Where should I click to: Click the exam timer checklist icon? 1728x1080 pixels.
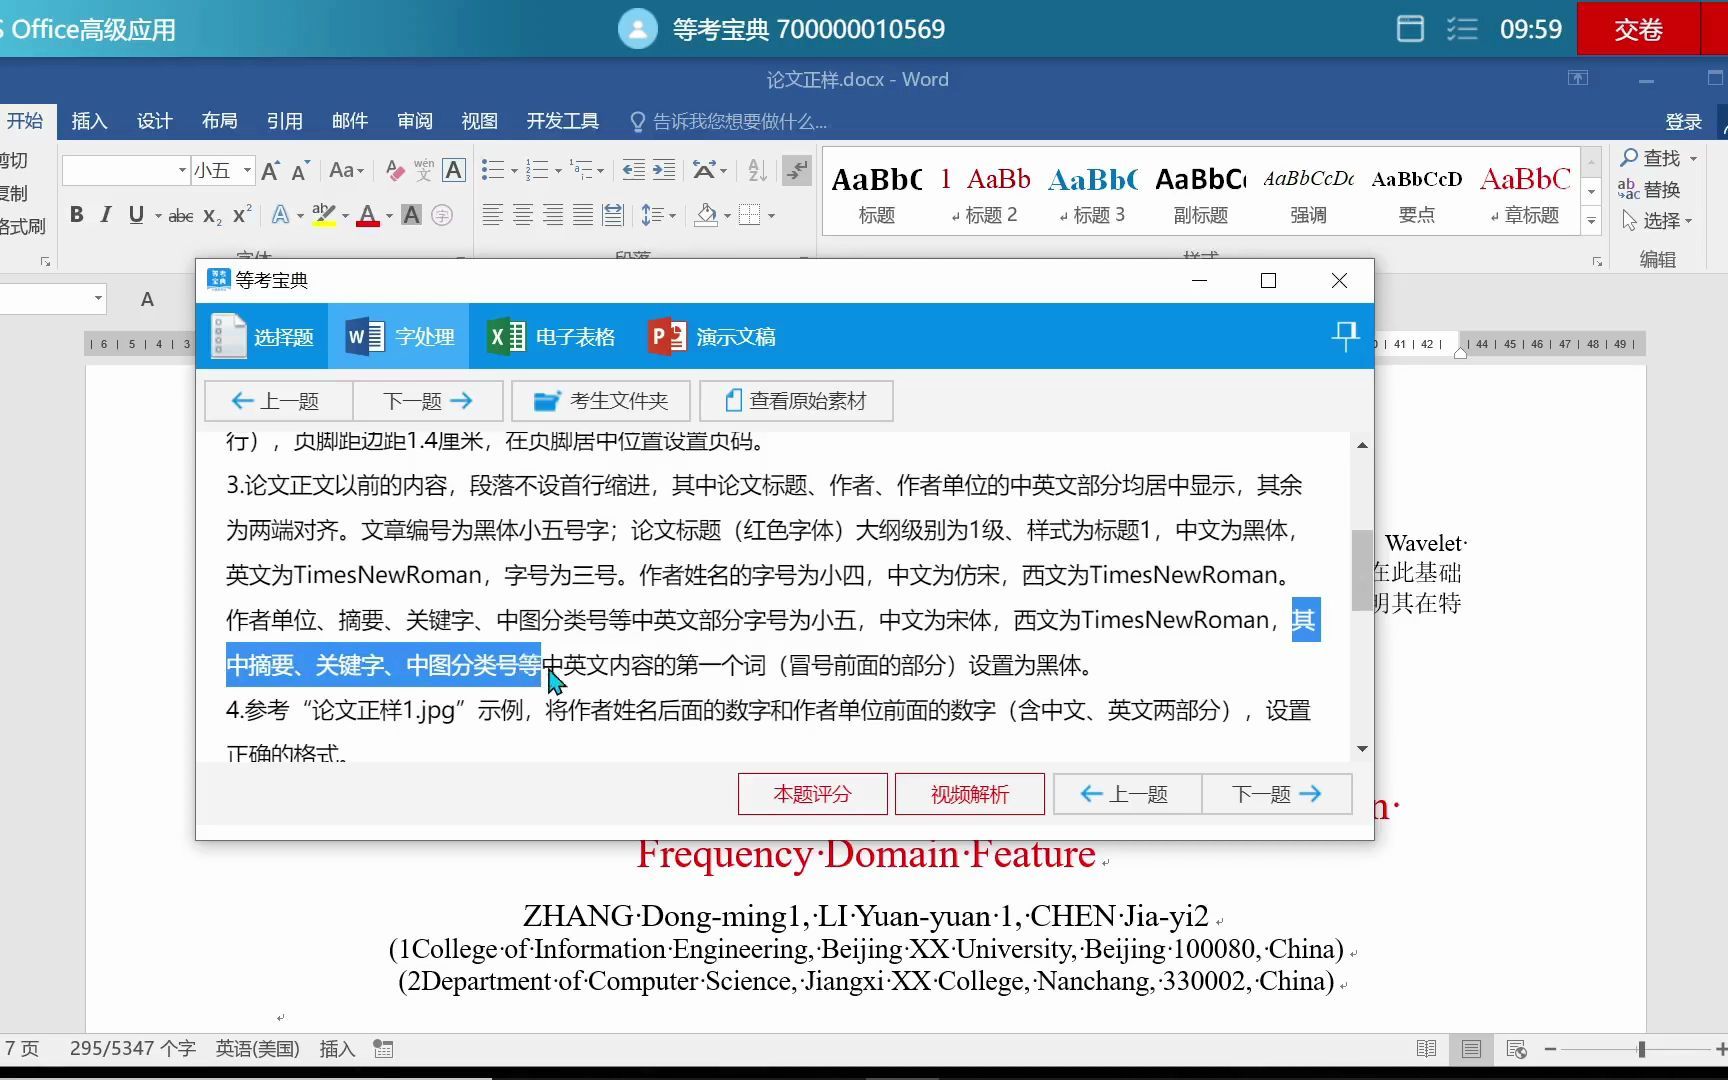[x=1461, y=29]
